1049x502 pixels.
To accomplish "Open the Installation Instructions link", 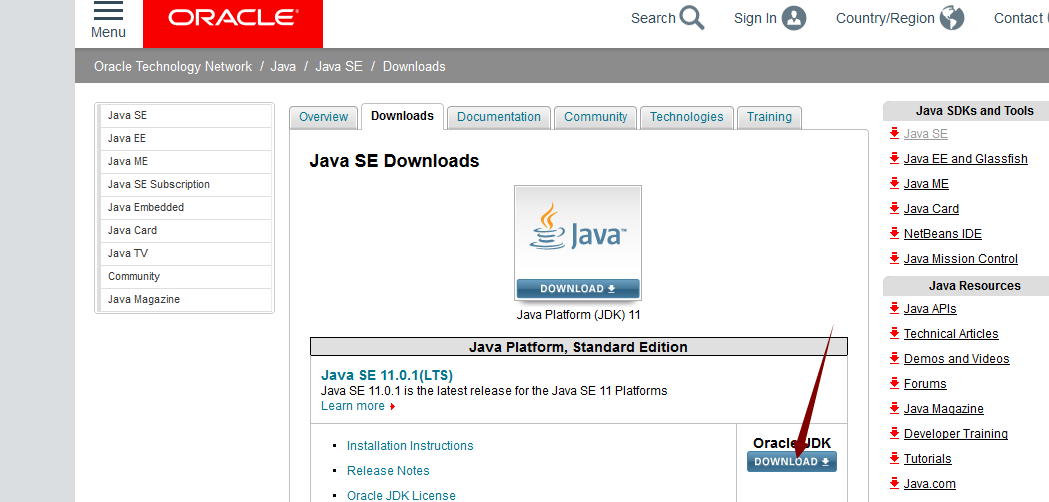I will pyautogui.click(x=410, y=446).
